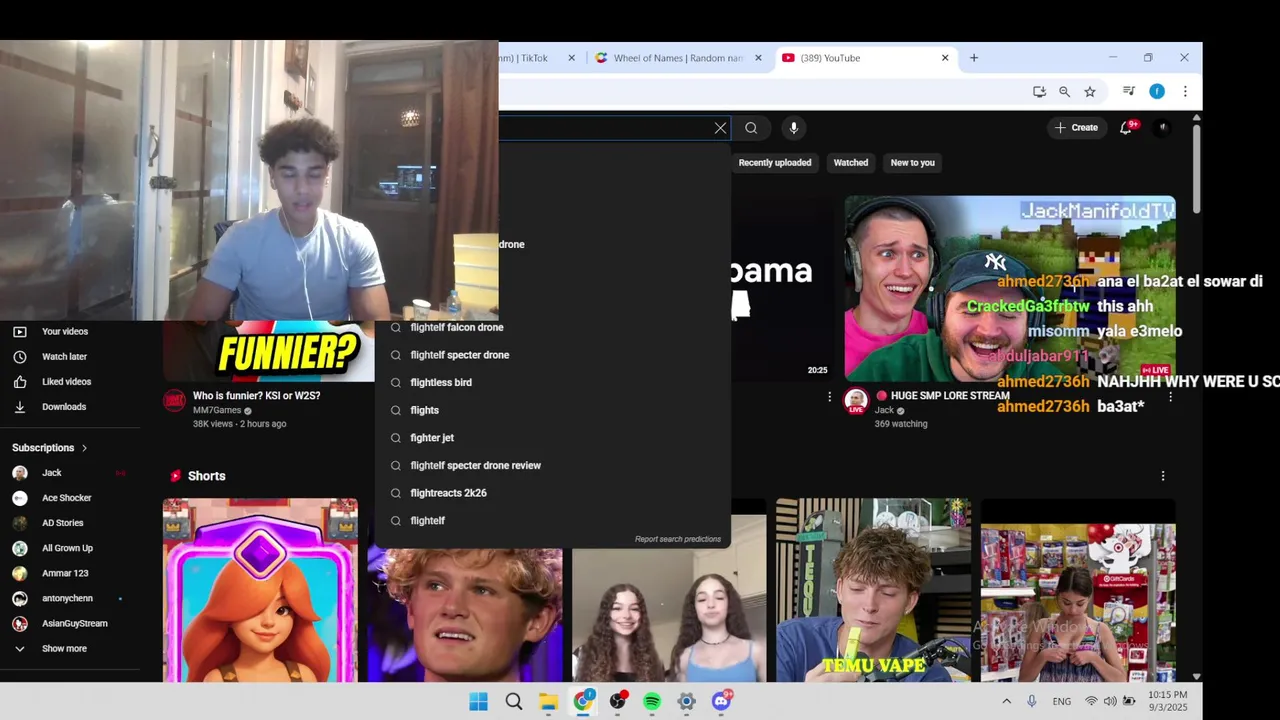Click the Chrome install app icon
1280x720 pixels.
pyautogui.click(x=1039, y=91)
